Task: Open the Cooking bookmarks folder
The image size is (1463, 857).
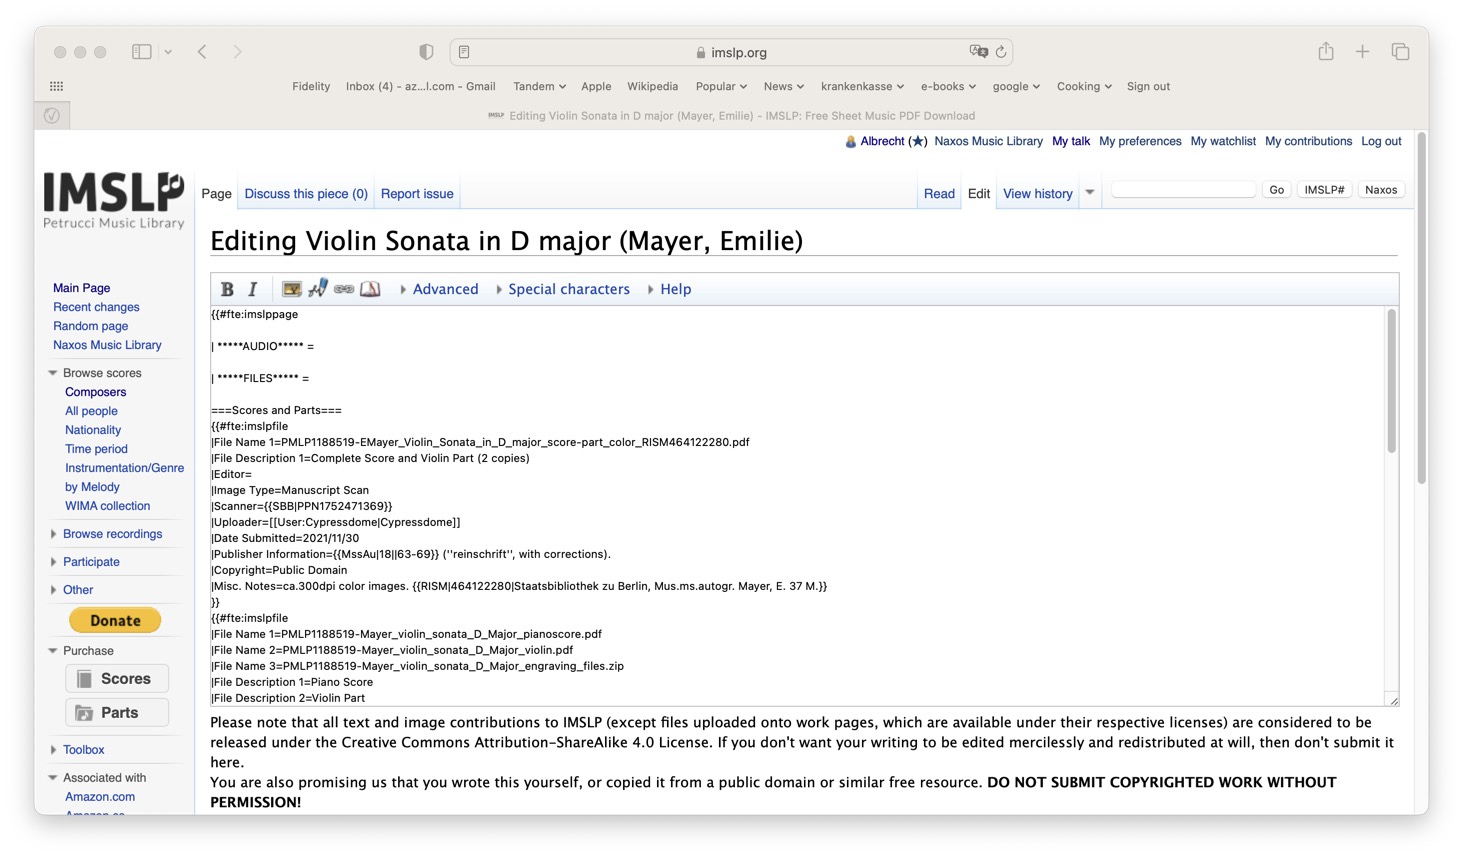Action: click(x=1084, y=87)
